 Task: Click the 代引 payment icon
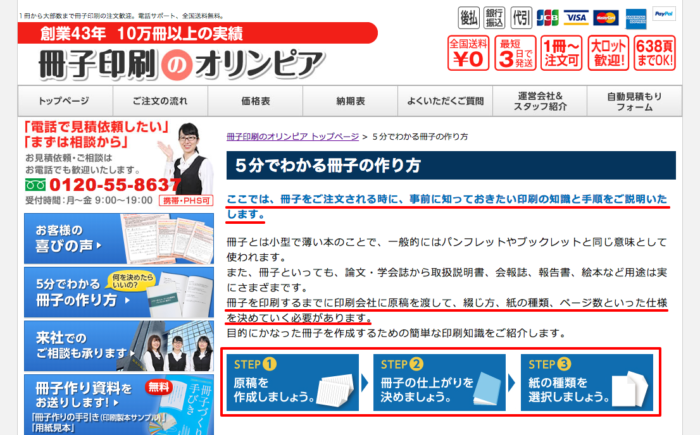(521, 18)
